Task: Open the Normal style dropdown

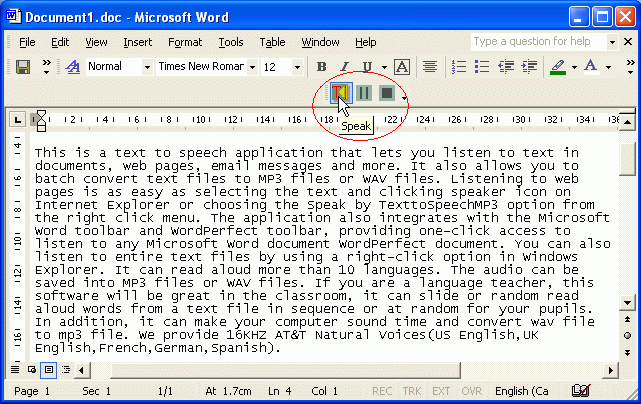Action: (147, 67)
